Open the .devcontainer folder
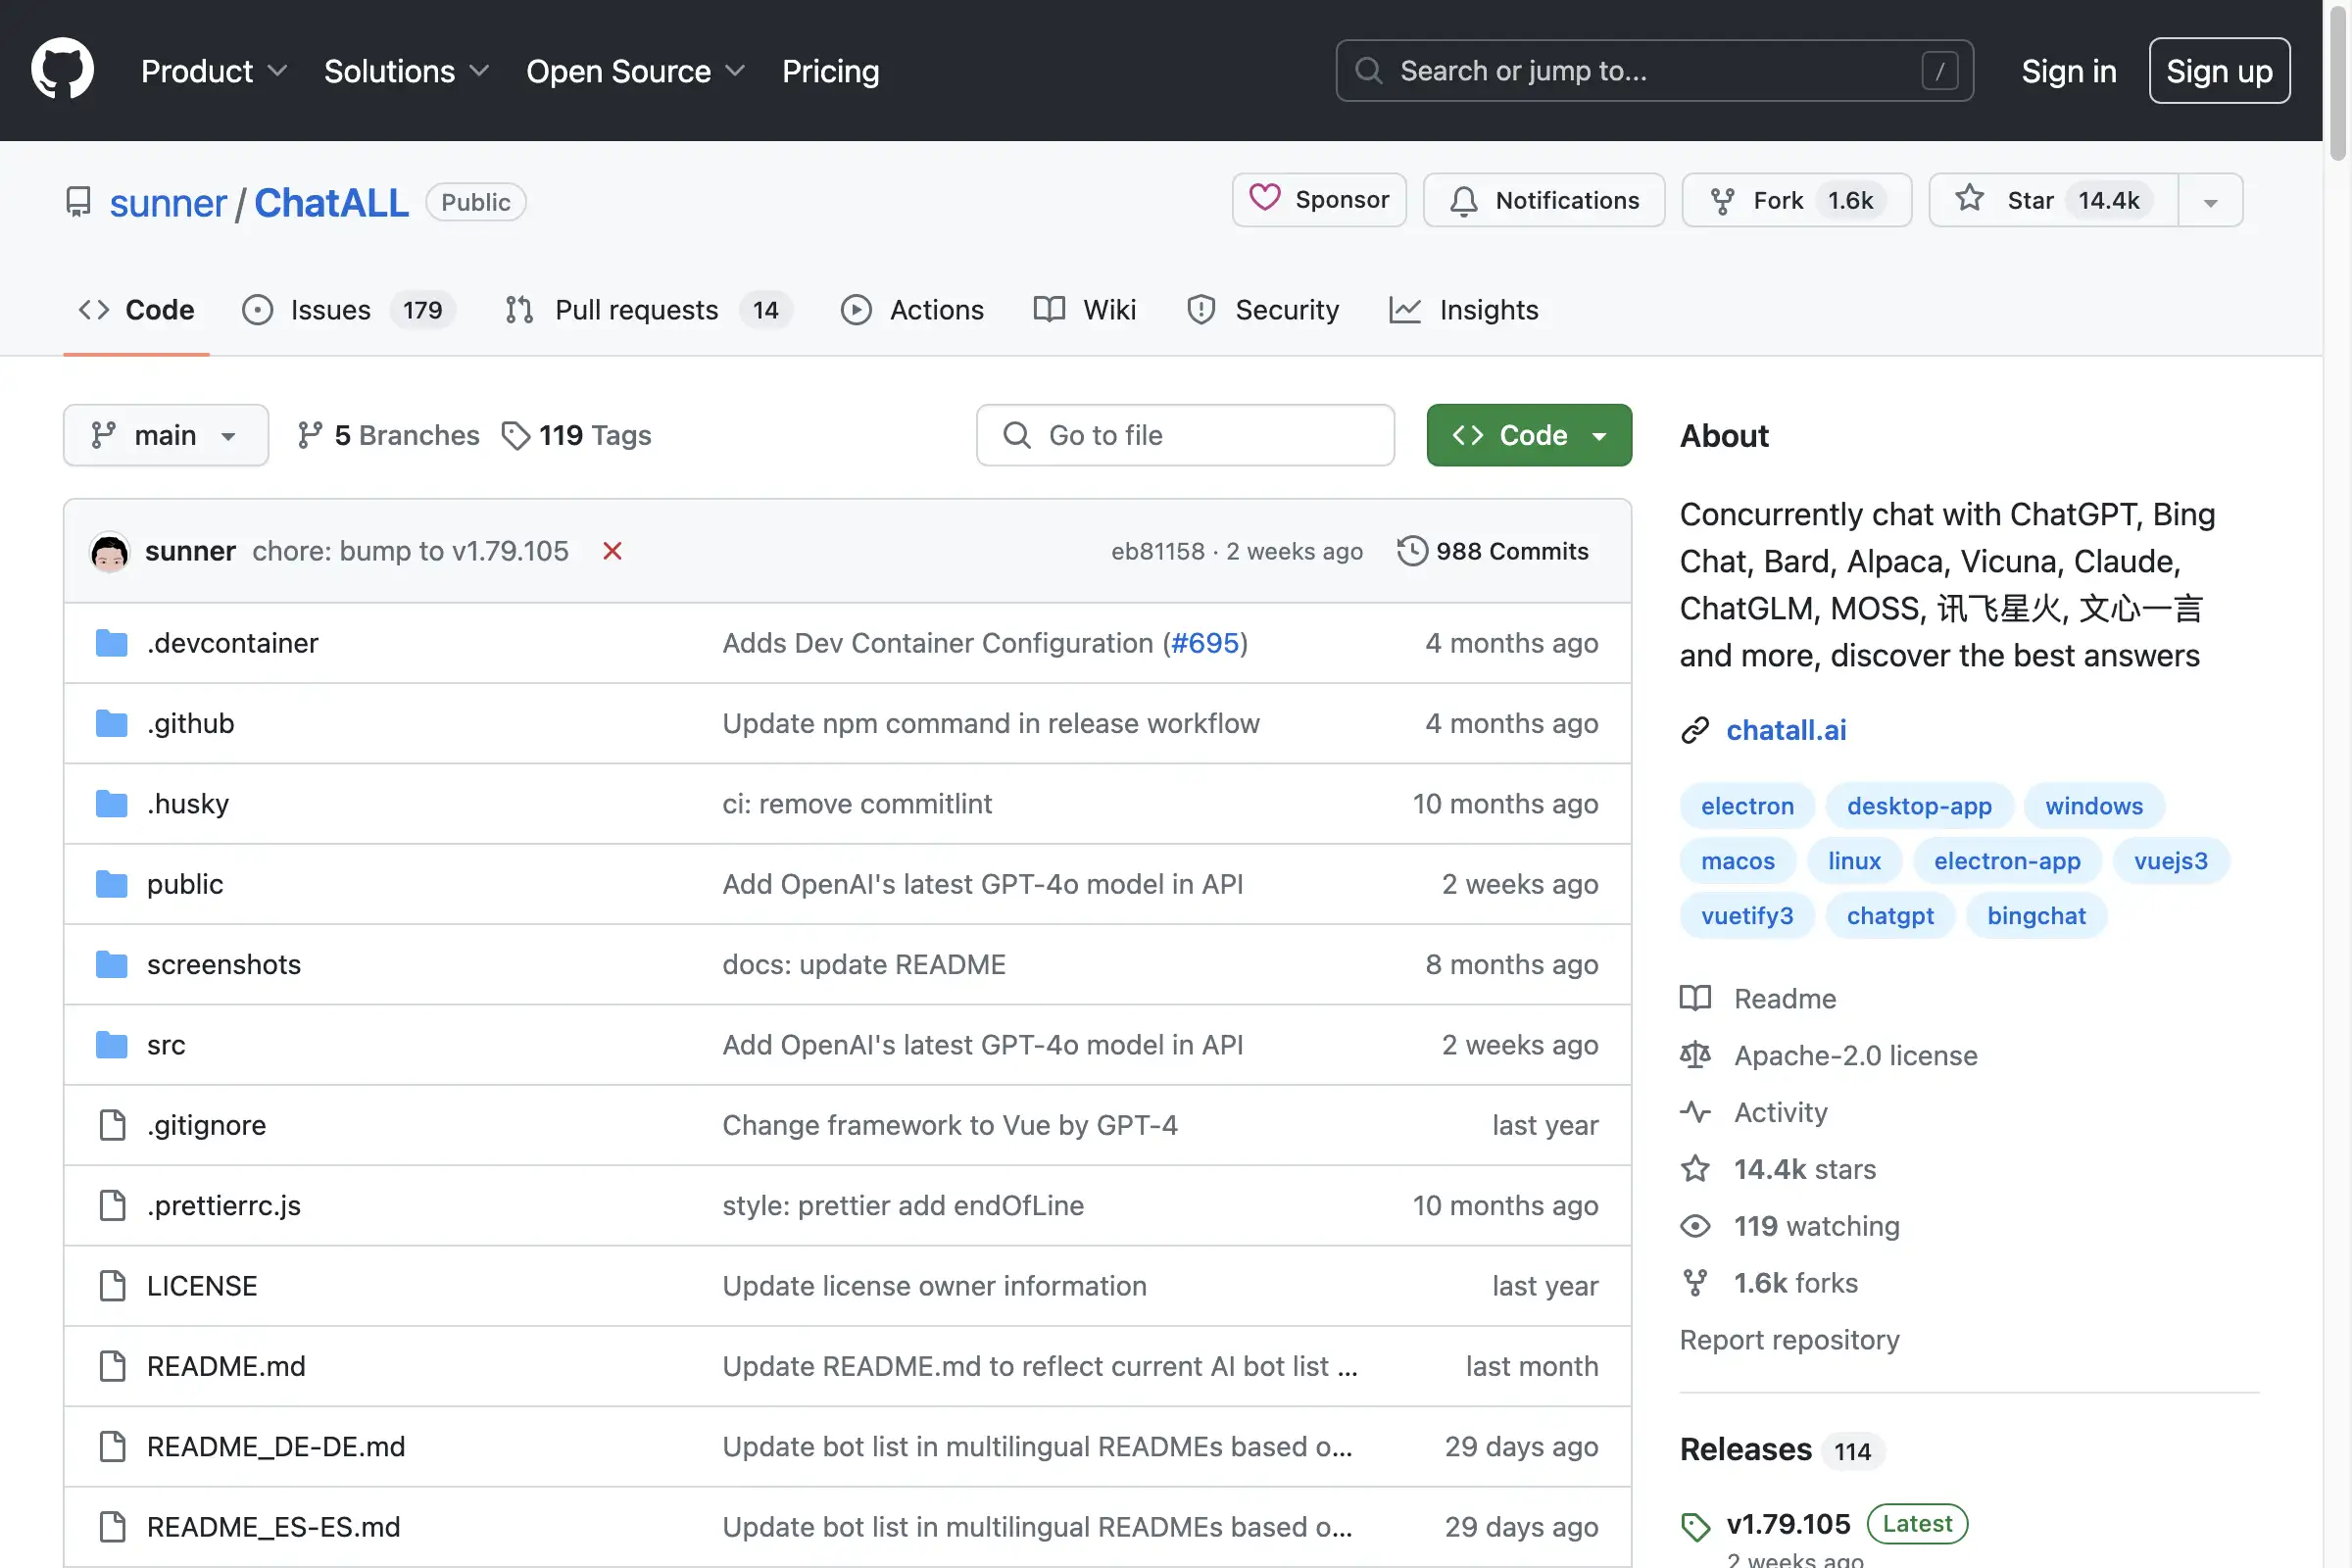Viewport: 2352px width, 1568px height. tap(232, 643)
